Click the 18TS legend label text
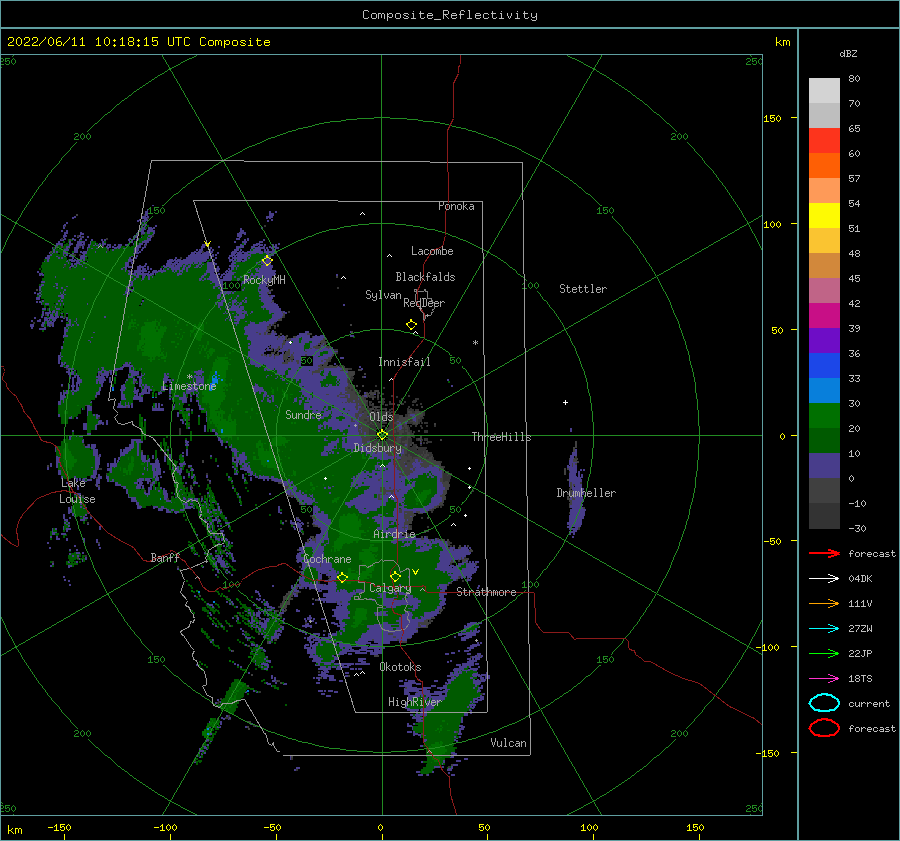This screenshot has height=841, width=900. point(860,679)
